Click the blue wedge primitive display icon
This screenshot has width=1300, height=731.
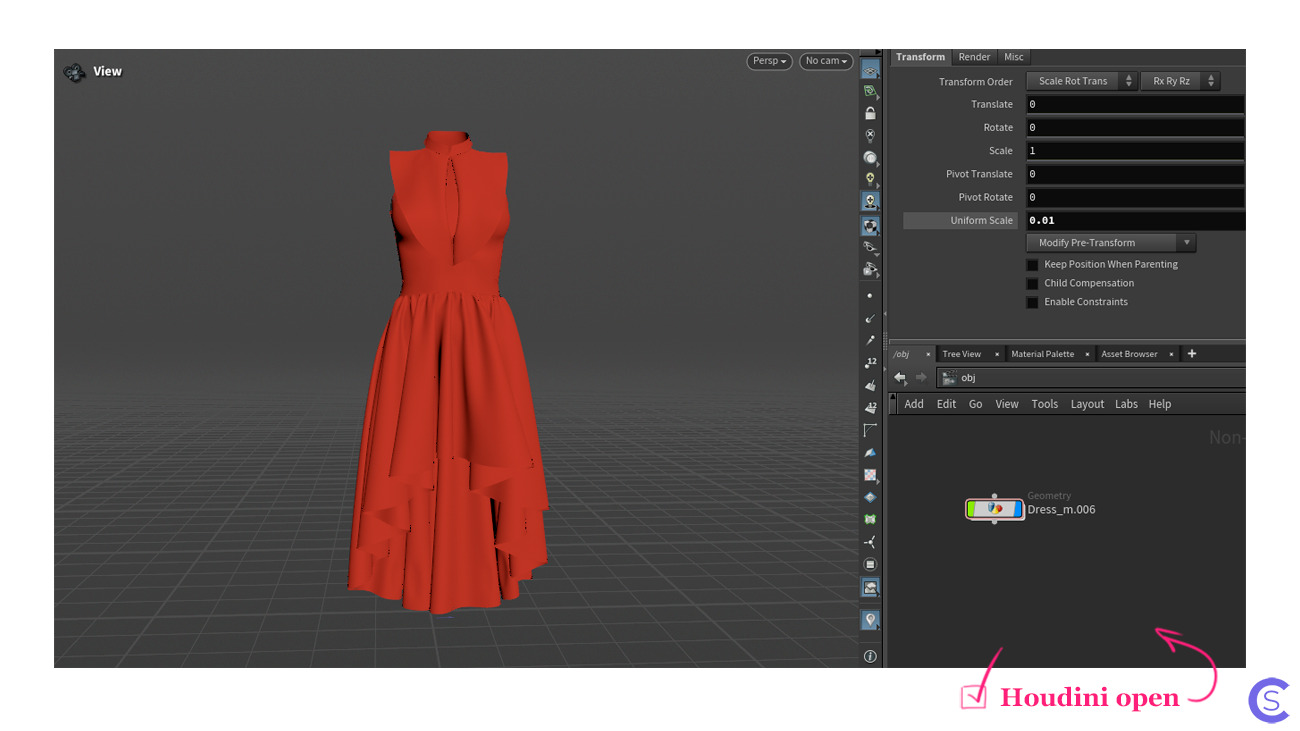pyautogui.click(x=870, y=452)
